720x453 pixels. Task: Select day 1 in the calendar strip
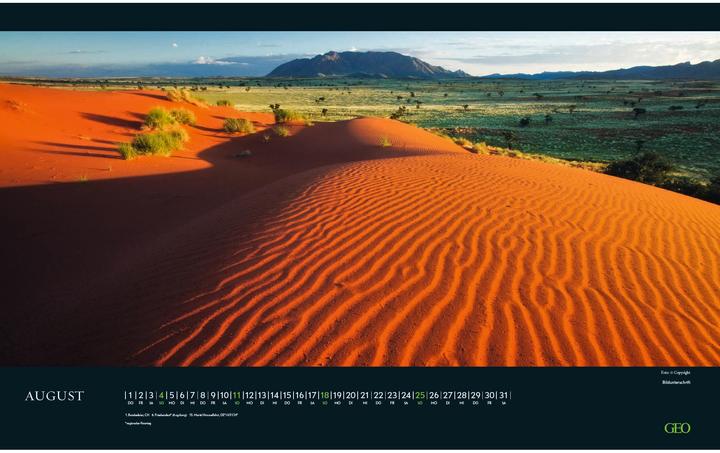pyautogui.click(x=130, y=395)
